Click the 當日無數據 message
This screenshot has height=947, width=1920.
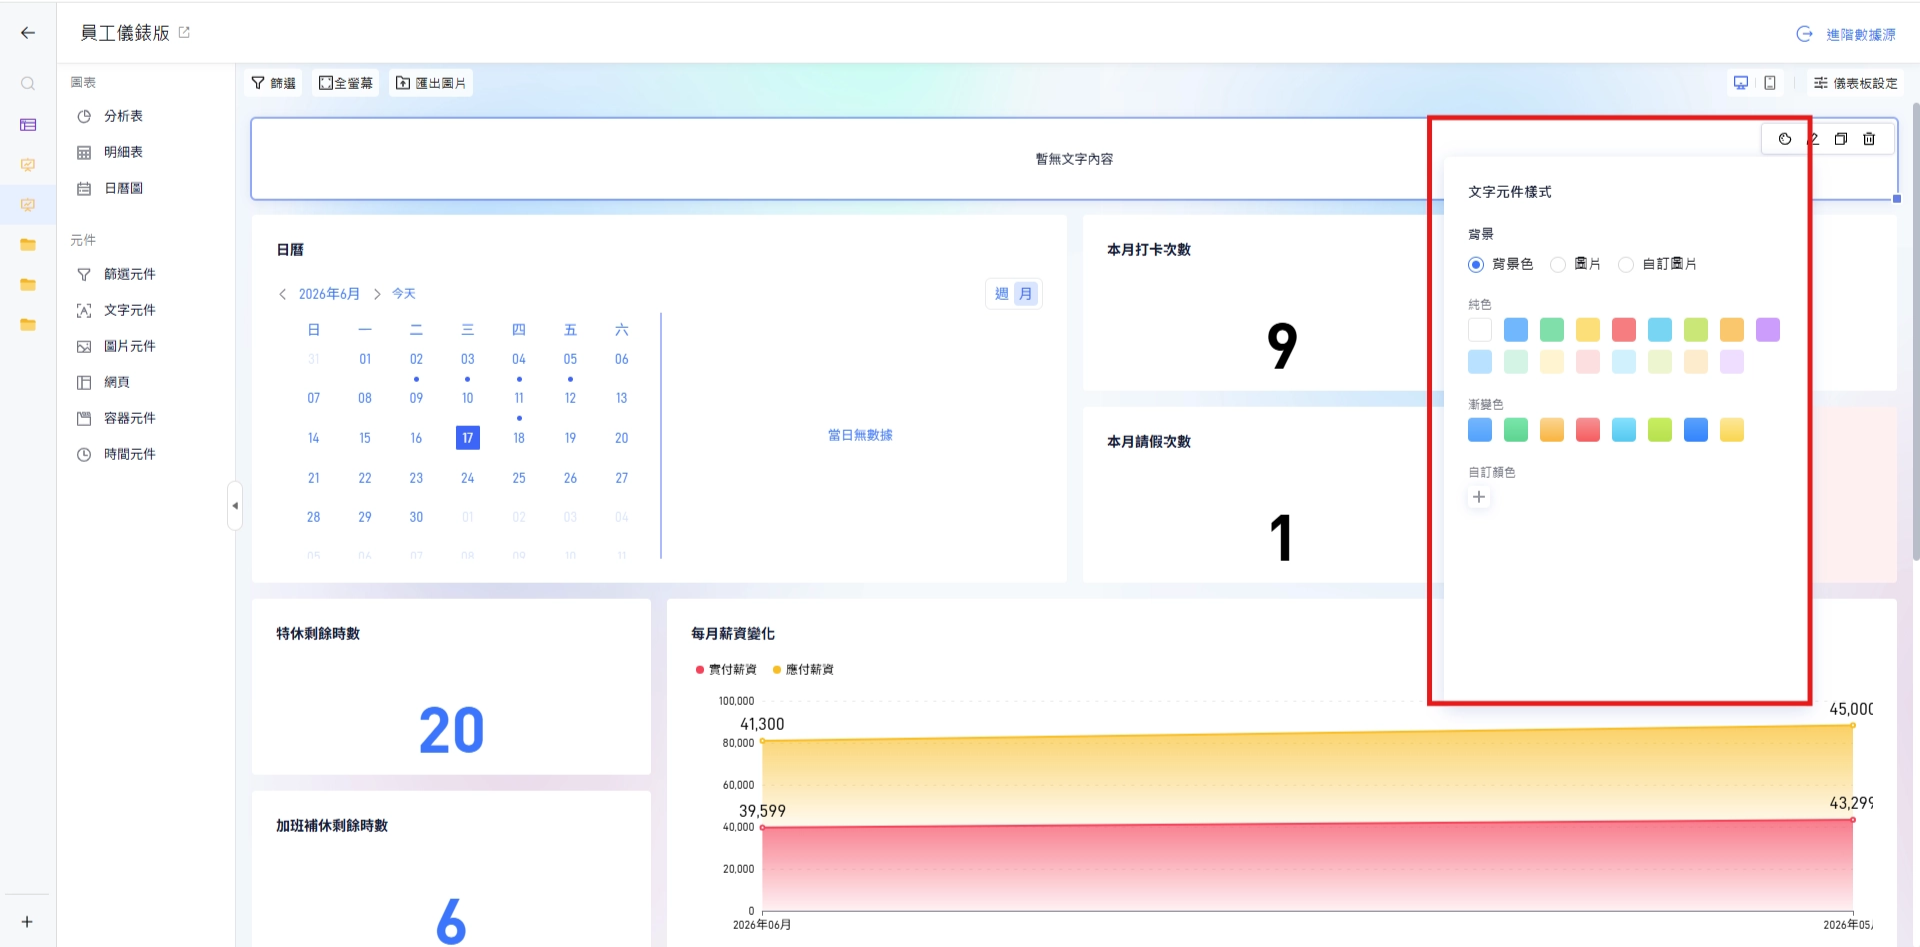(x=860, y=435)
